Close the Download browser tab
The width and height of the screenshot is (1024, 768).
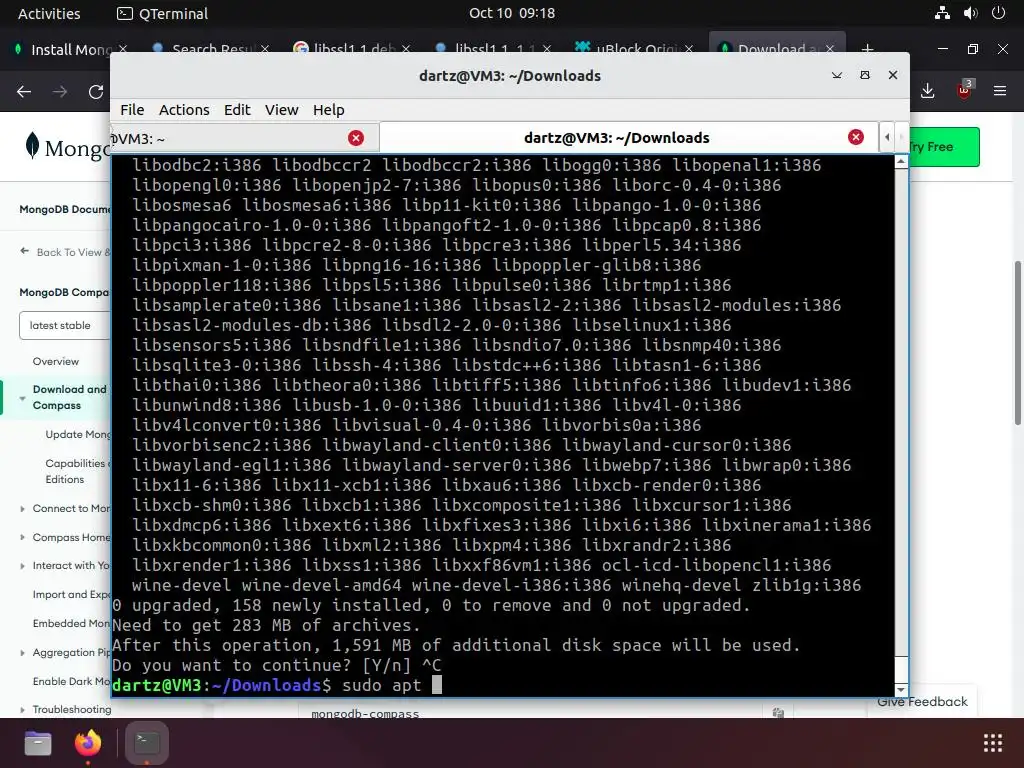point(829,50)
